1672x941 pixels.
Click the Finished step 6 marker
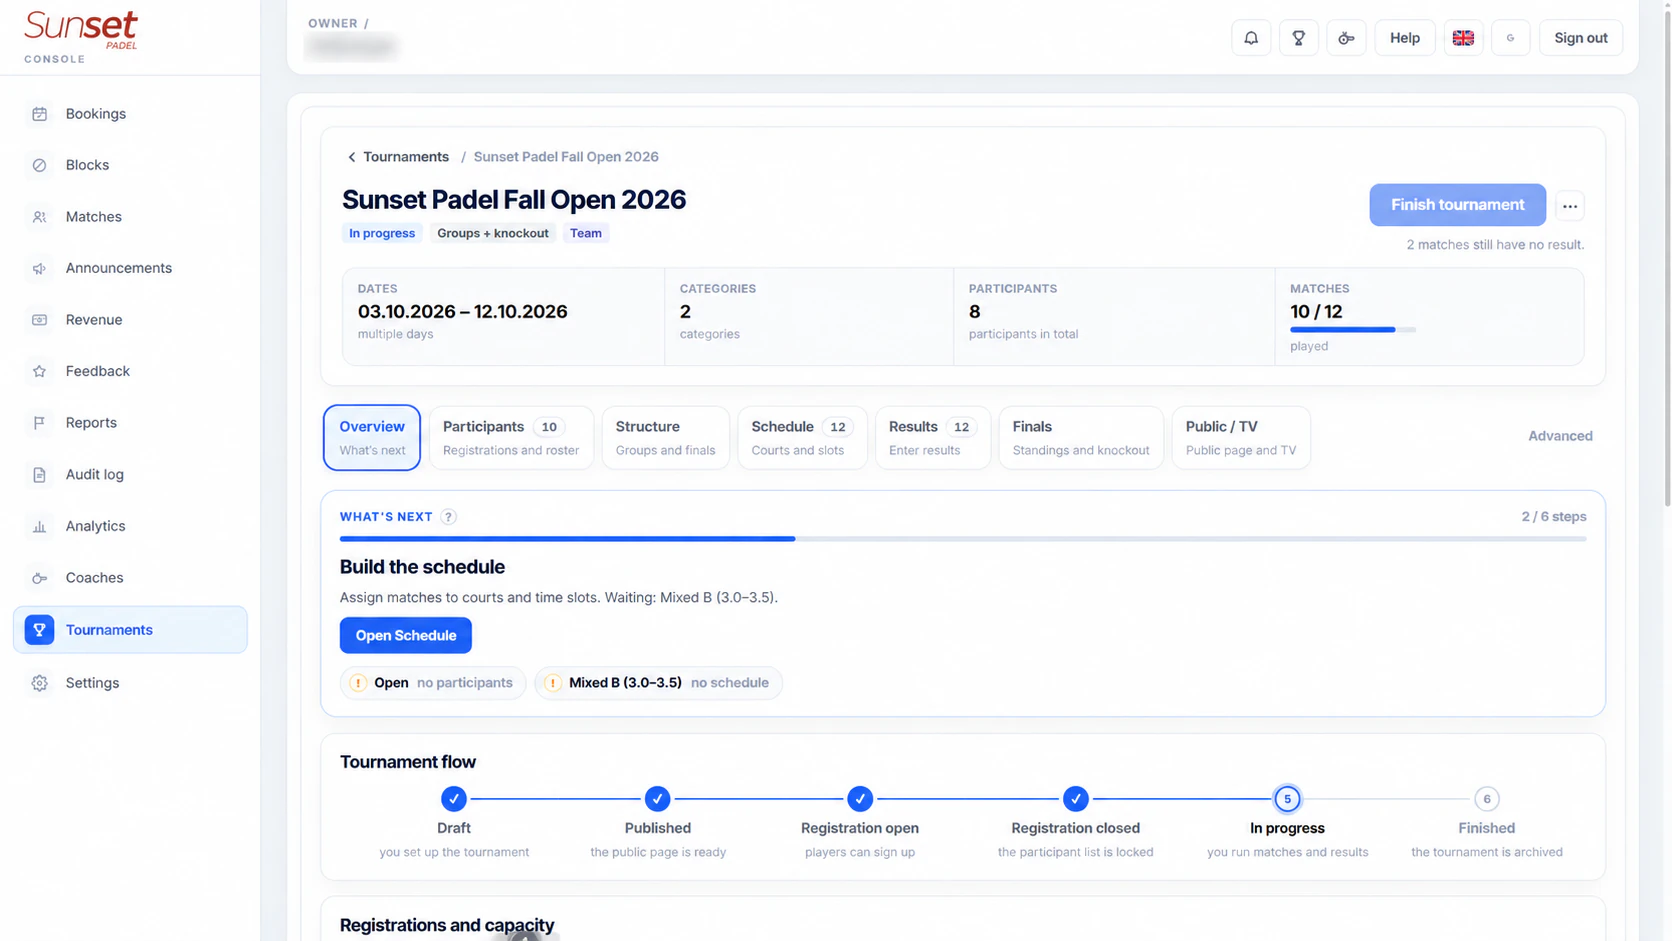tap(1486, 799)
